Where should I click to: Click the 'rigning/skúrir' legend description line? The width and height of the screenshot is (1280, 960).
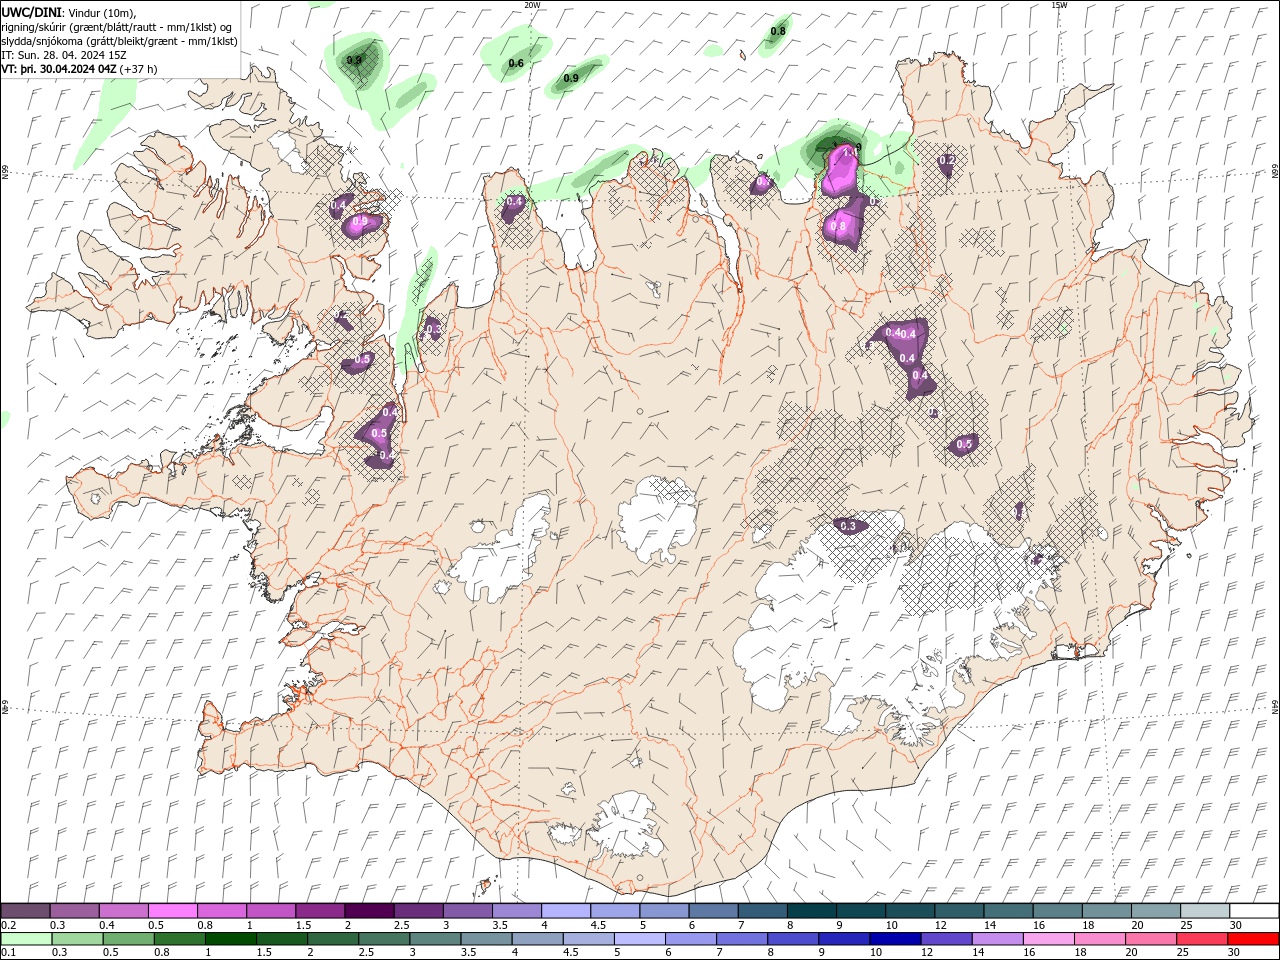(118, 27)
